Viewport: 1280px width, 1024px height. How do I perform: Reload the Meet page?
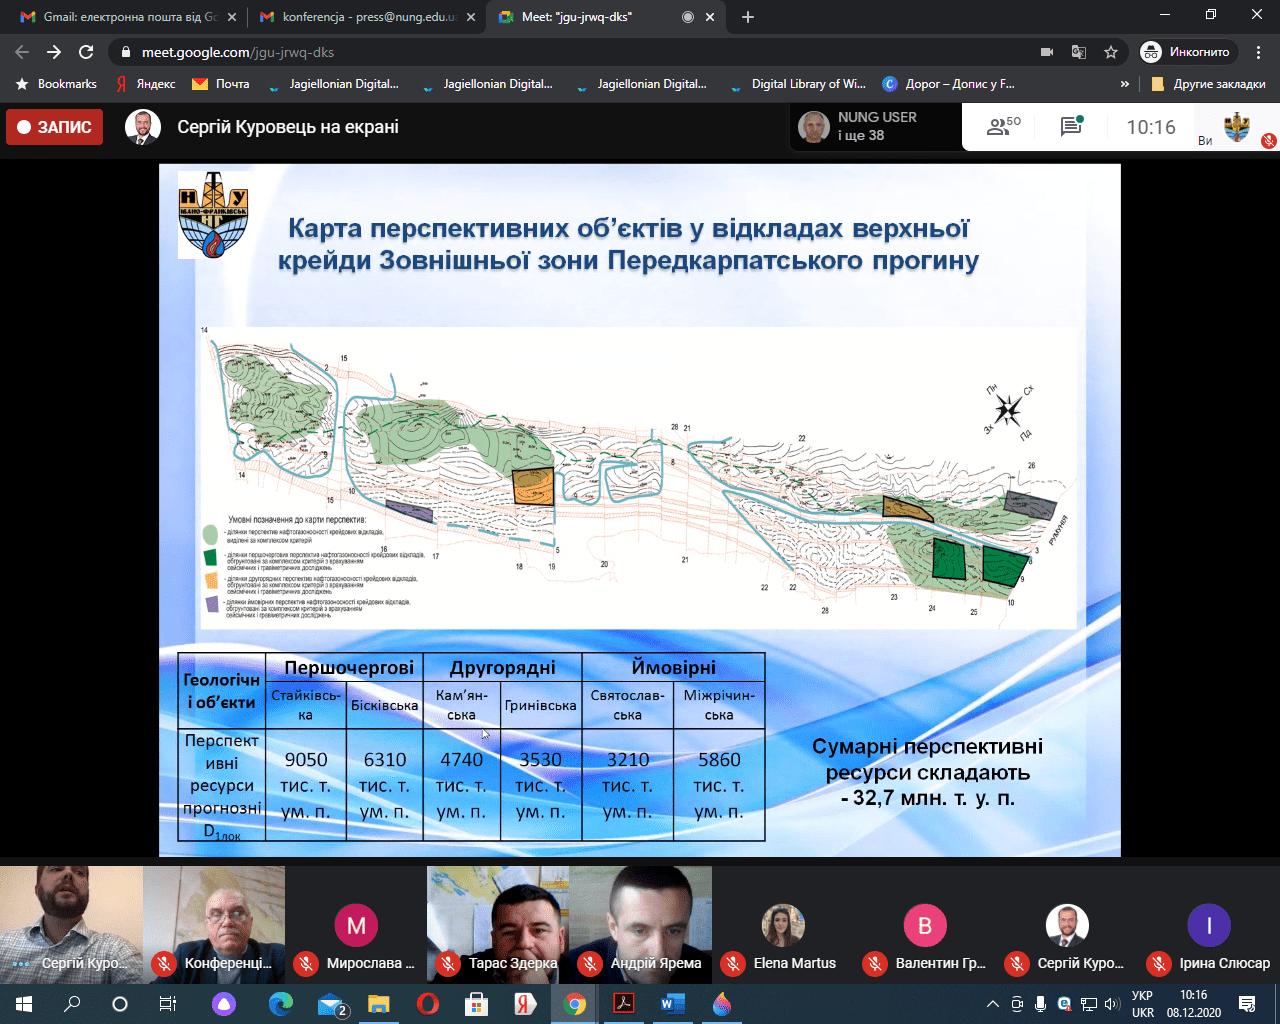(x=86, y=52)
